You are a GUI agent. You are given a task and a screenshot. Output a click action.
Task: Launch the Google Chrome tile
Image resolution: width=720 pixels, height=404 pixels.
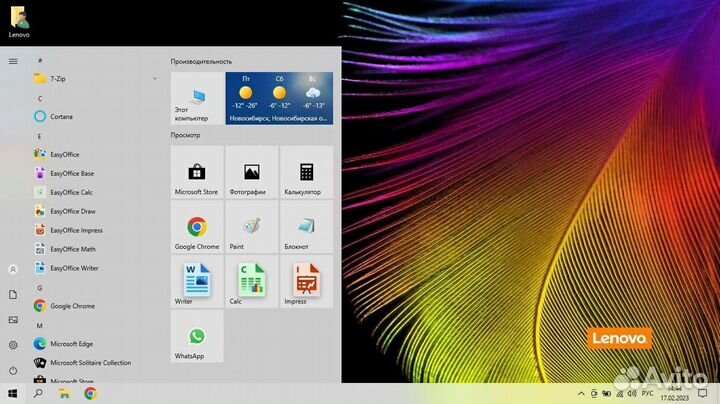197,227
